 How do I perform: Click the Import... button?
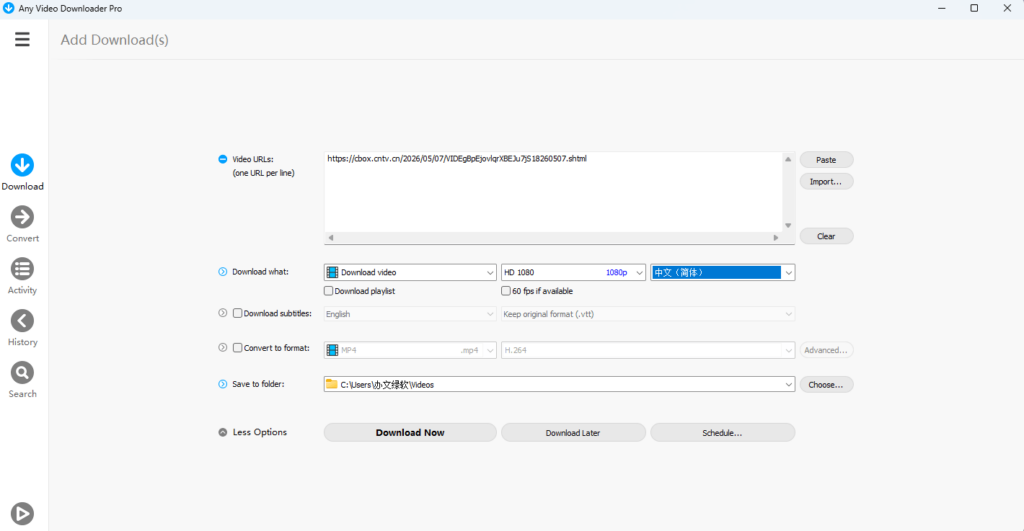coord(826,182)
